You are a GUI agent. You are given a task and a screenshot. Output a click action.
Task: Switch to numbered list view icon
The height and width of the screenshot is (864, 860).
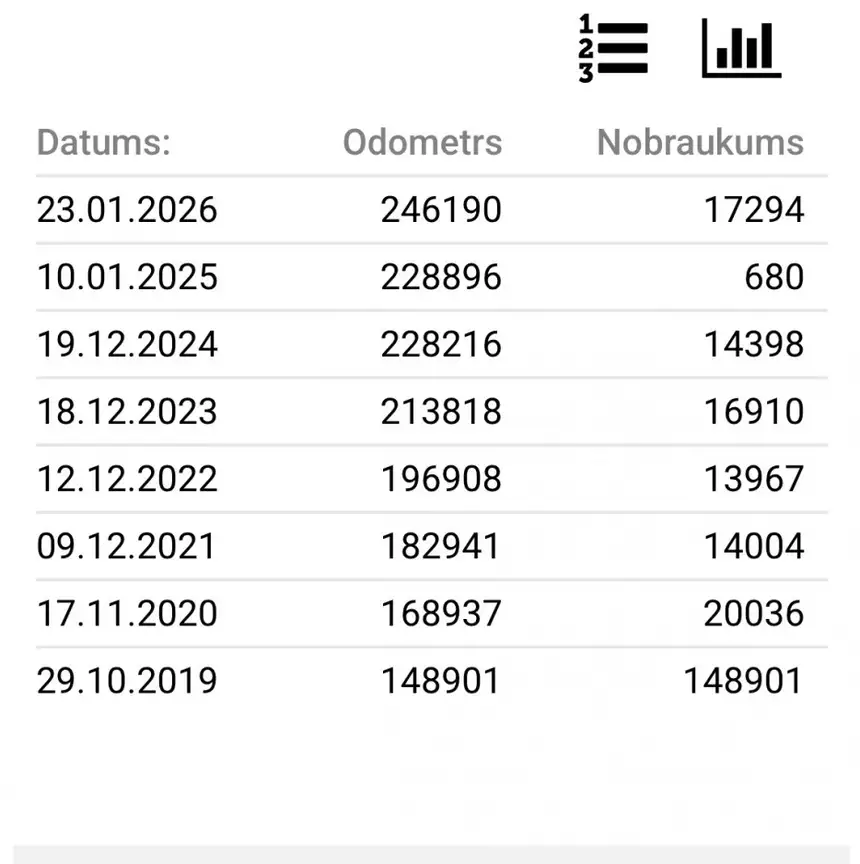(613, 48)
